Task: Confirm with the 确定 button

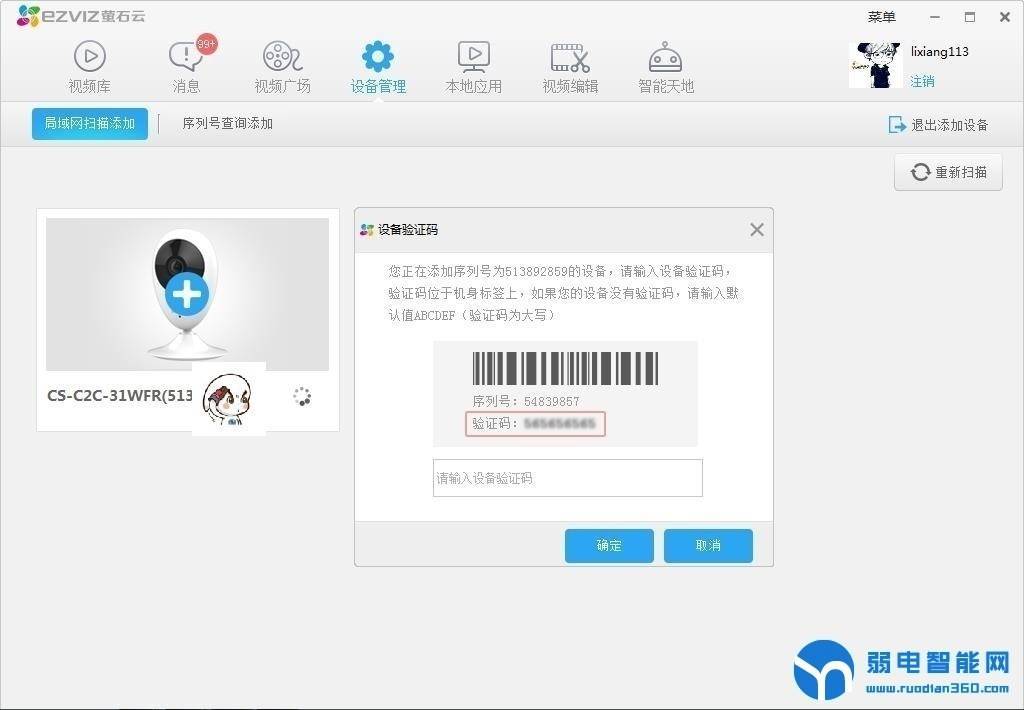Action: point(609,546)
